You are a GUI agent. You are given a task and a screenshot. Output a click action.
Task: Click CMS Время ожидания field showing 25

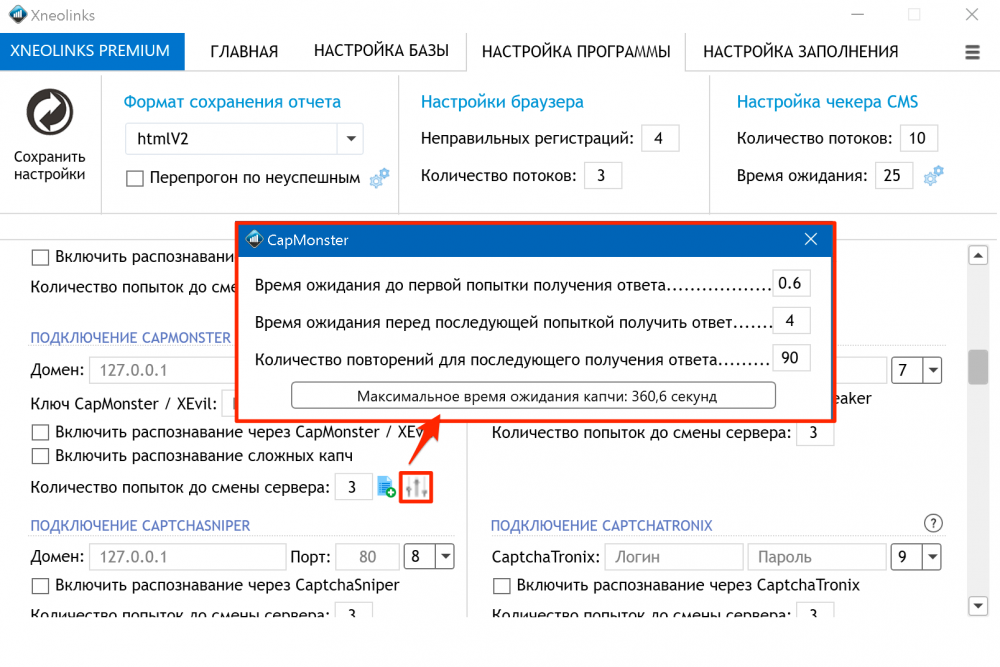coord(893,175)
